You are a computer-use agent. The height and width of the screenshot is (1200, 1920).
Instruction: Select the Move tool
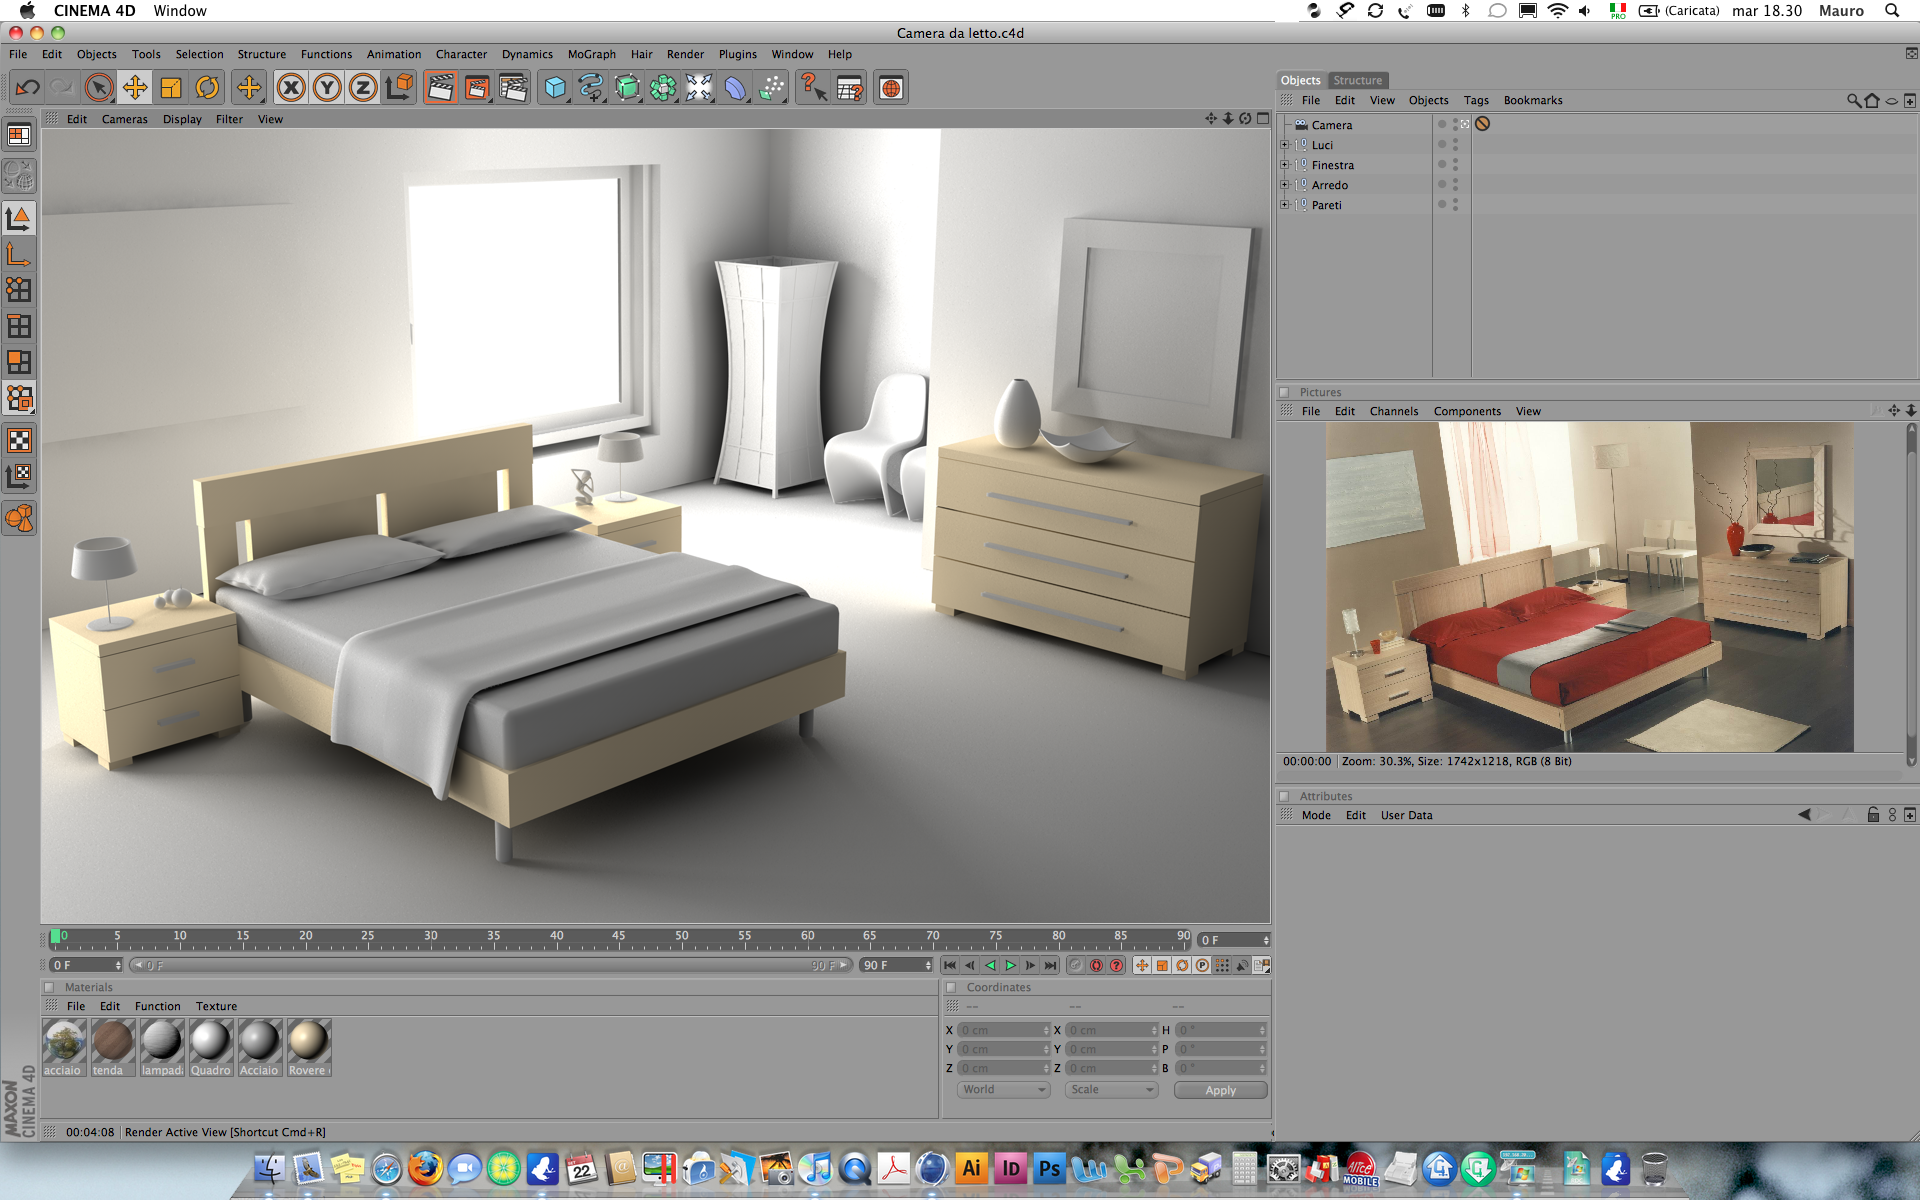point(135,88)
